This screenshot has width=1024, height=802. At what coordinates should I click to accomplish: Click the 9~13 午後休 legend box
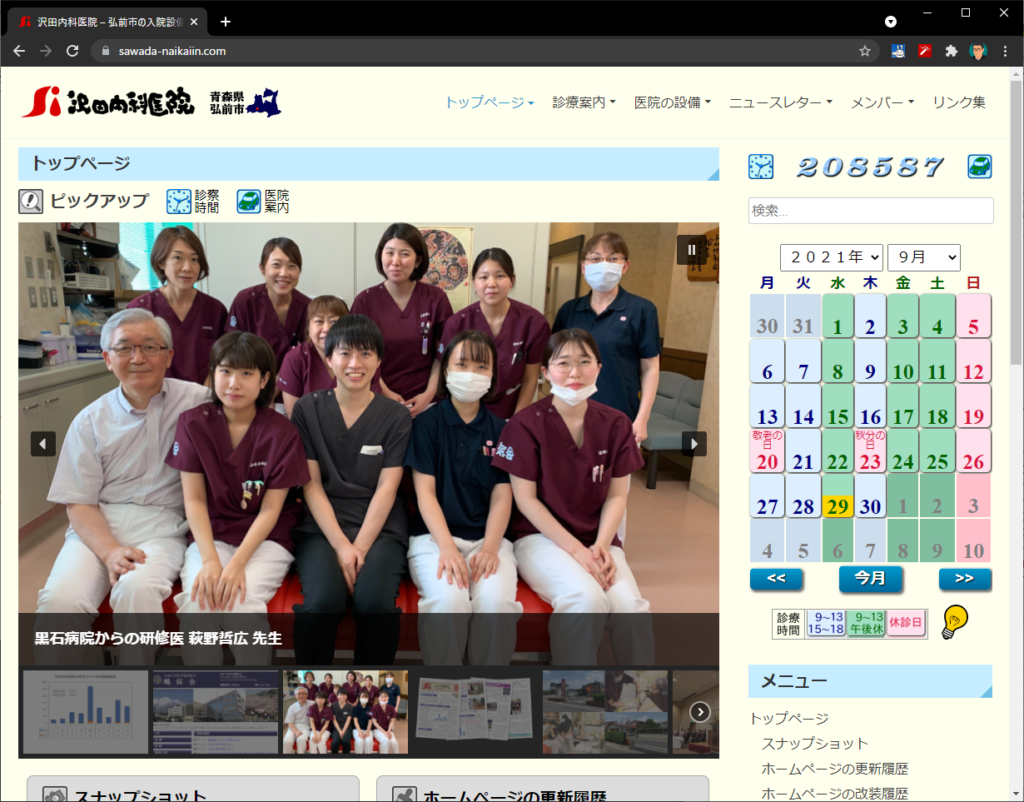(866, 623)
